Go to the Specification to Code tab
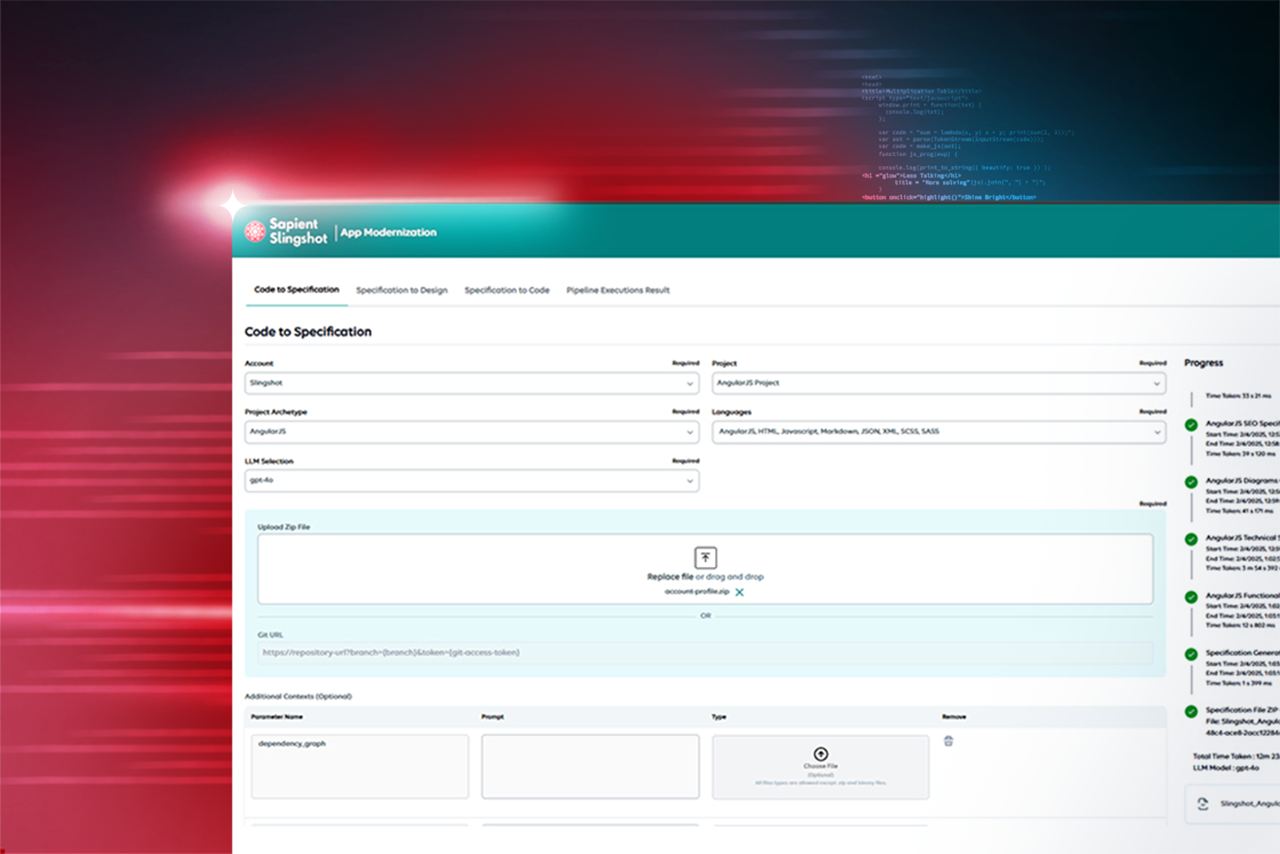Image resolution: width=1280 pixels, height=854 pixels. (506, 290)
